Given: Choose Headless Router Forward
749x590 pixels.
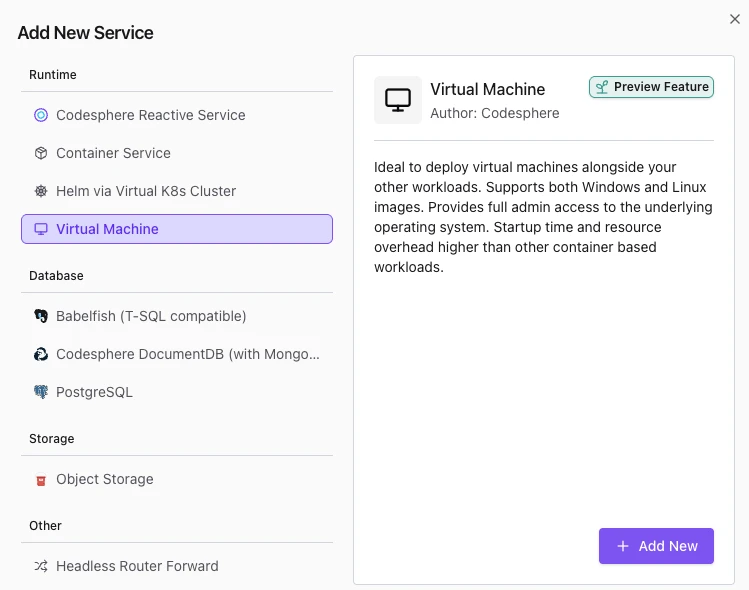Looking at the screenshot, I should 177,566.
